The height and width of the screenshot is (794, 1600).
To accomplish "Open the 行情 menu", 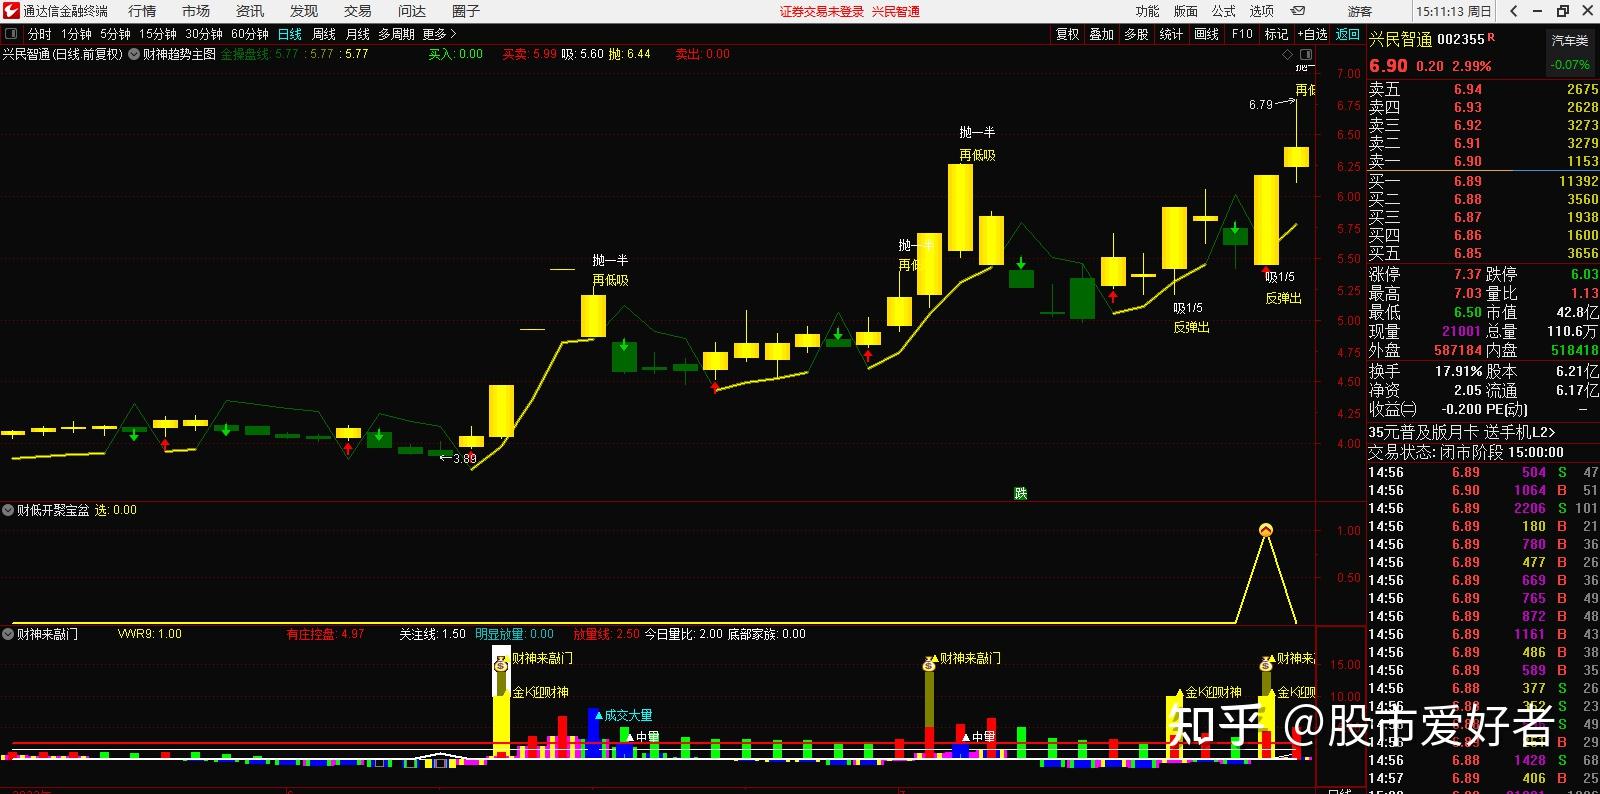I will [x=142, y=11].
